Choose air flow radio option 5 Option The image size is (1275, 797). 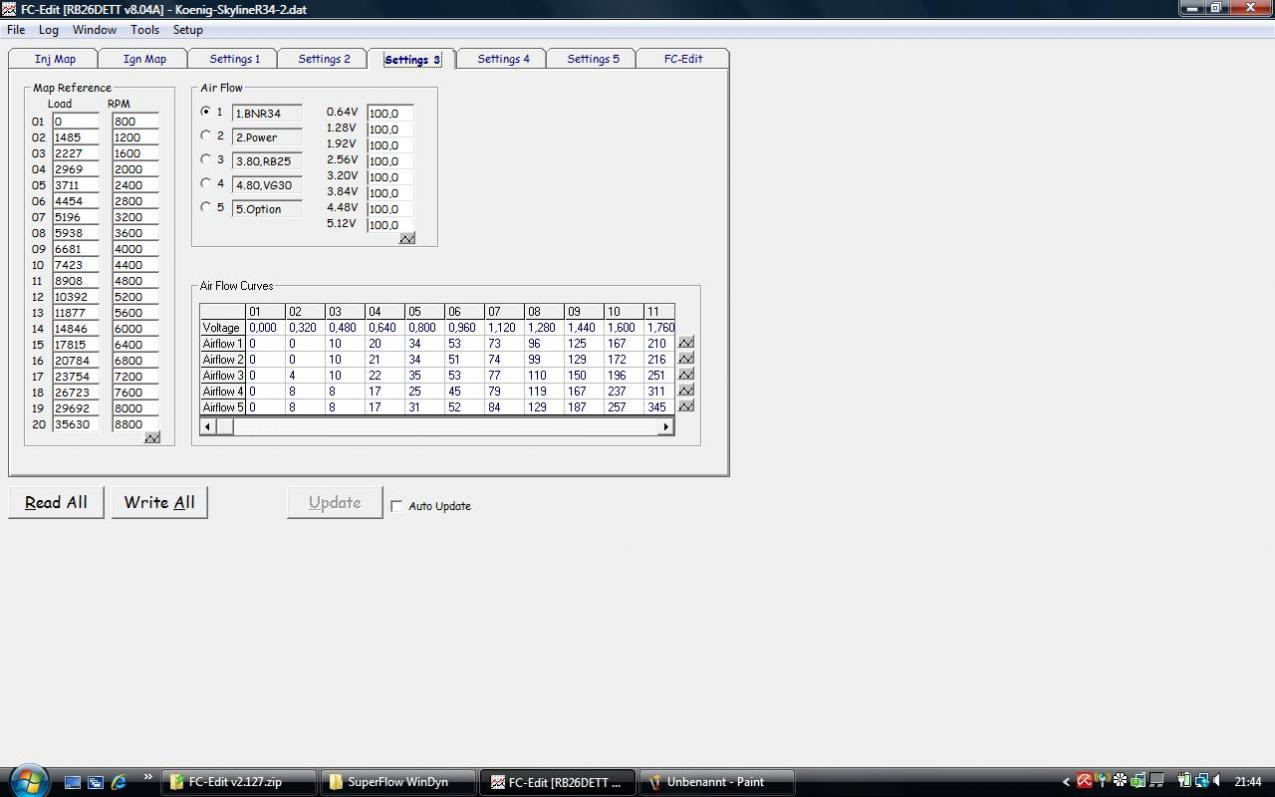point(206,208)
